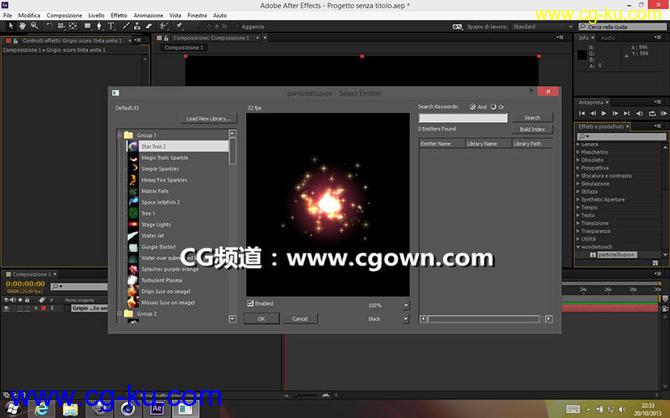Viewport: 670px width, 418px height.
Task: Open the Animazione menu
Action: click(148, 15)
